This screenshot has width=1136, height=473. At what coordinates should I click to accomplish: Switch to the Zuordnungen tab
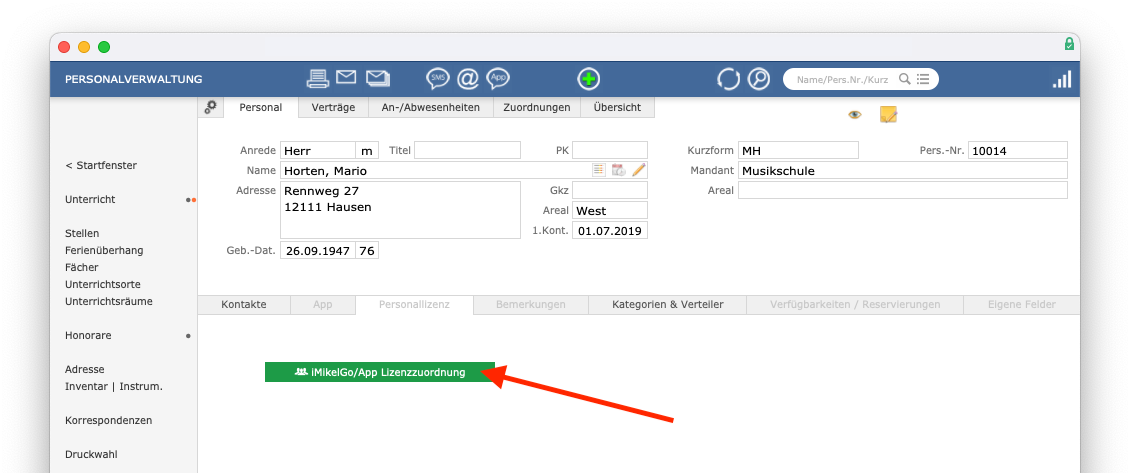coord(537,107)
